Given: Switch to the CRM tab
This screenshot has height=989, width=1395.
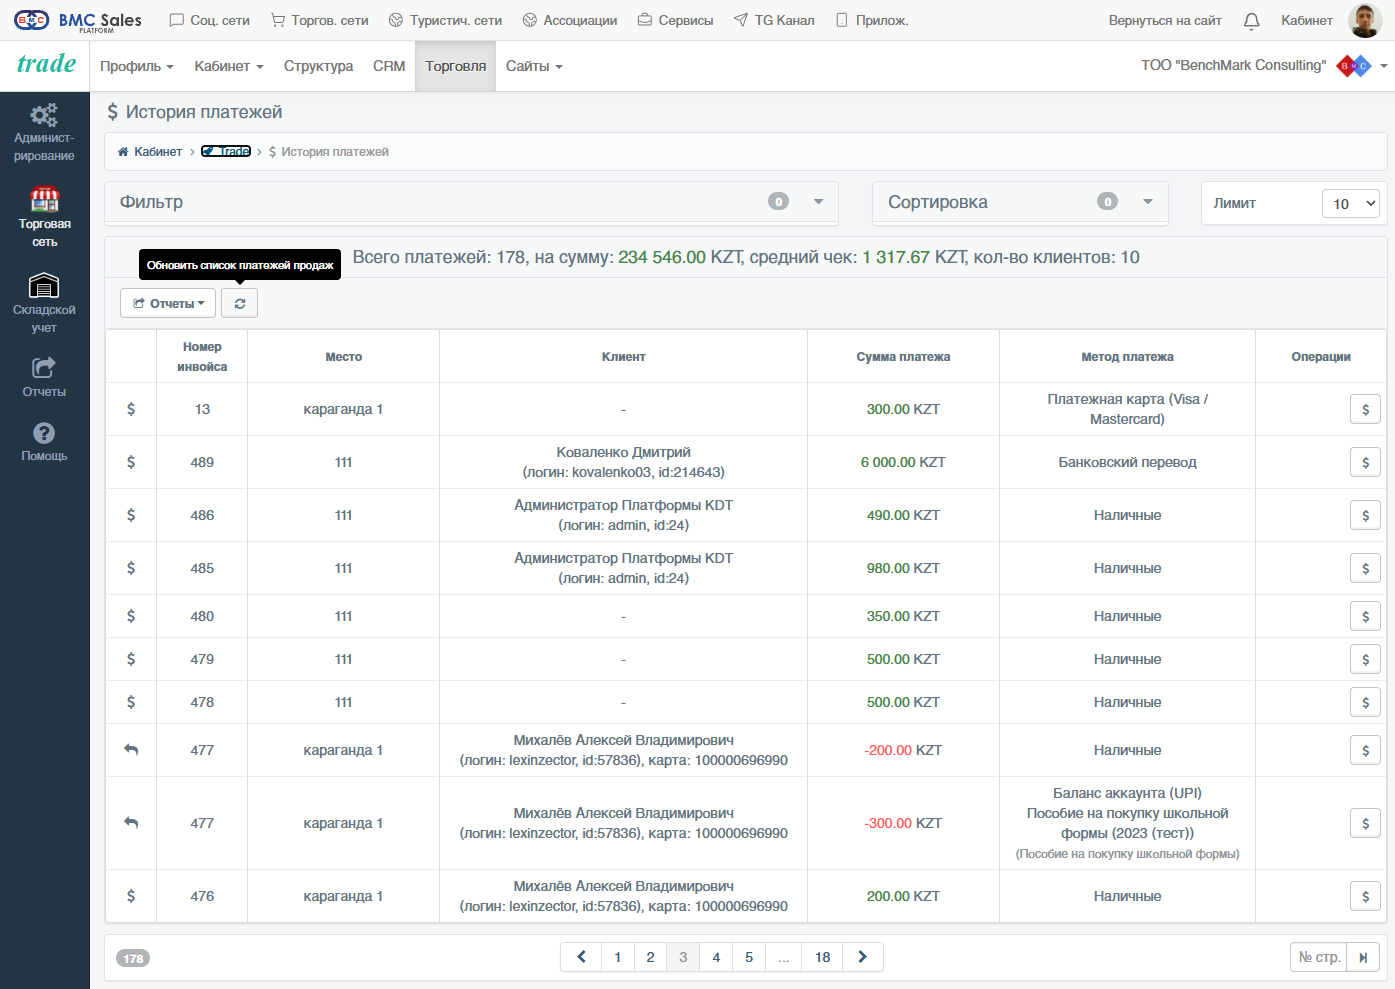Looking at the screenshot, I should click(x=389, y=66).
